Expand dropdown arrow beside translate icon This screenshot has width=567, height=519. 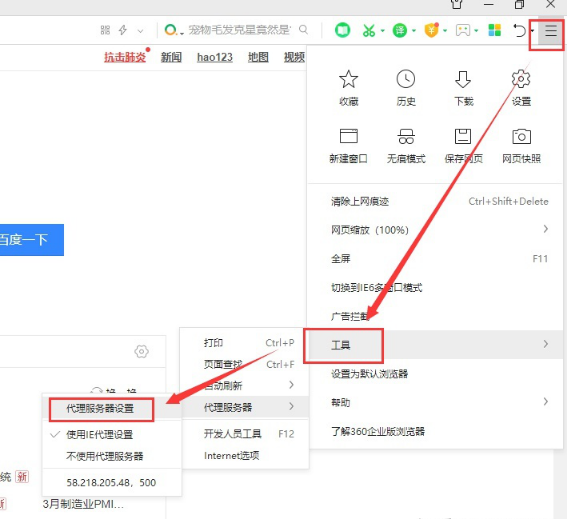coord(414,31)
